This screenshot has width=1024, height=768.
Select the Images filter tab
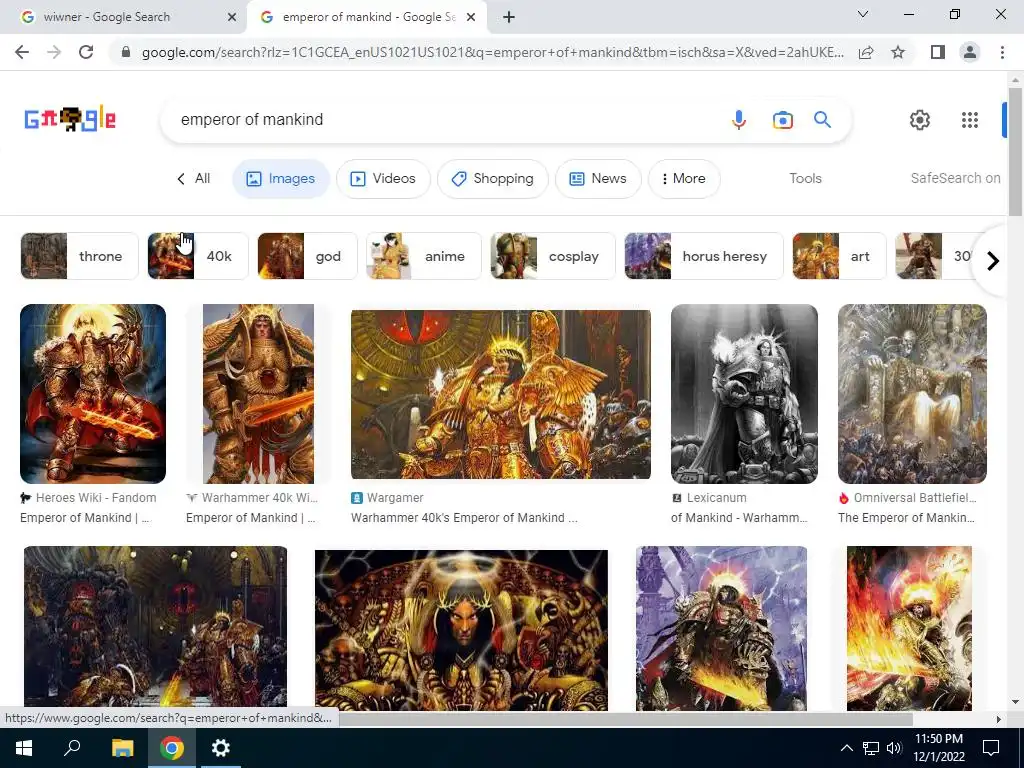[281, 178]
